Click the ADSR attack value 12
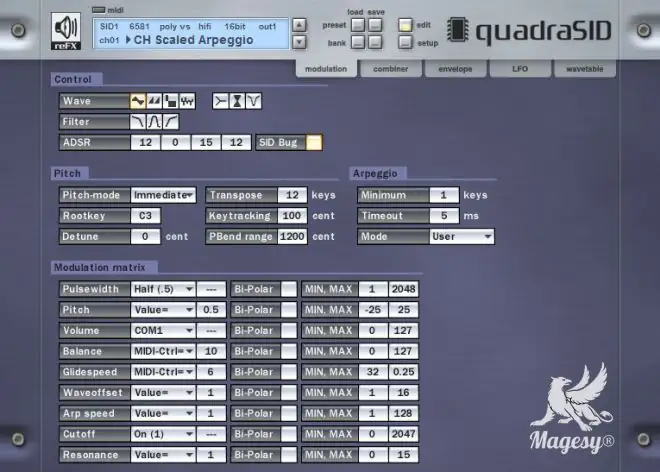This screenshot has width=660, height=472. [146, 142]
